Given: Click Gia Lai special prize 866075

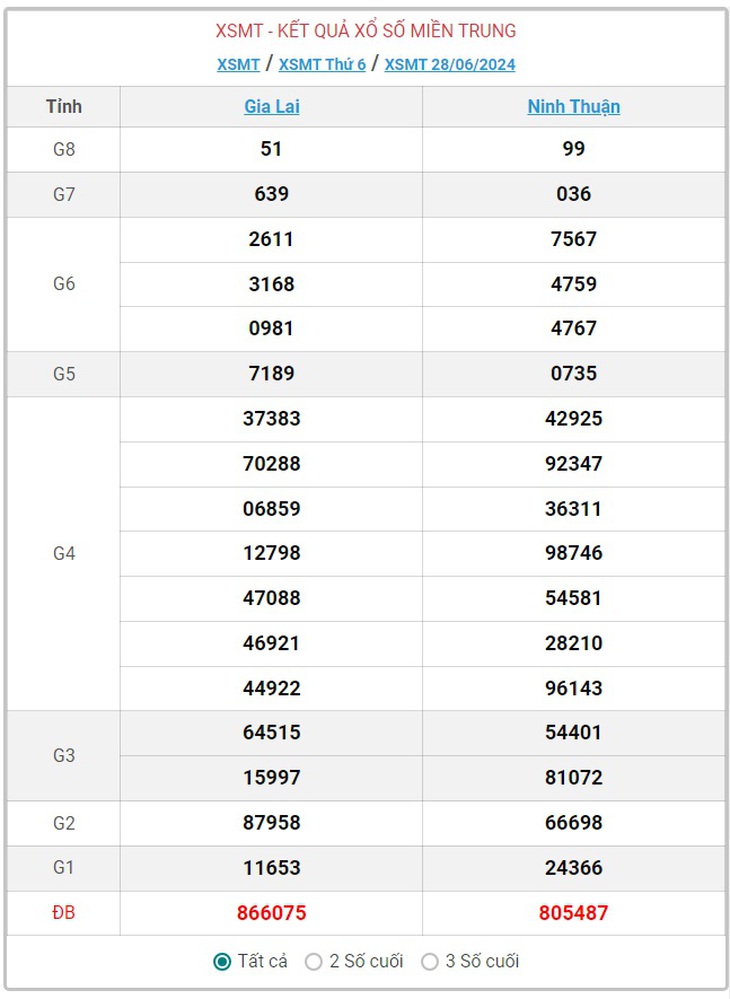Looking at the screenshot, I should click(271, 912).
